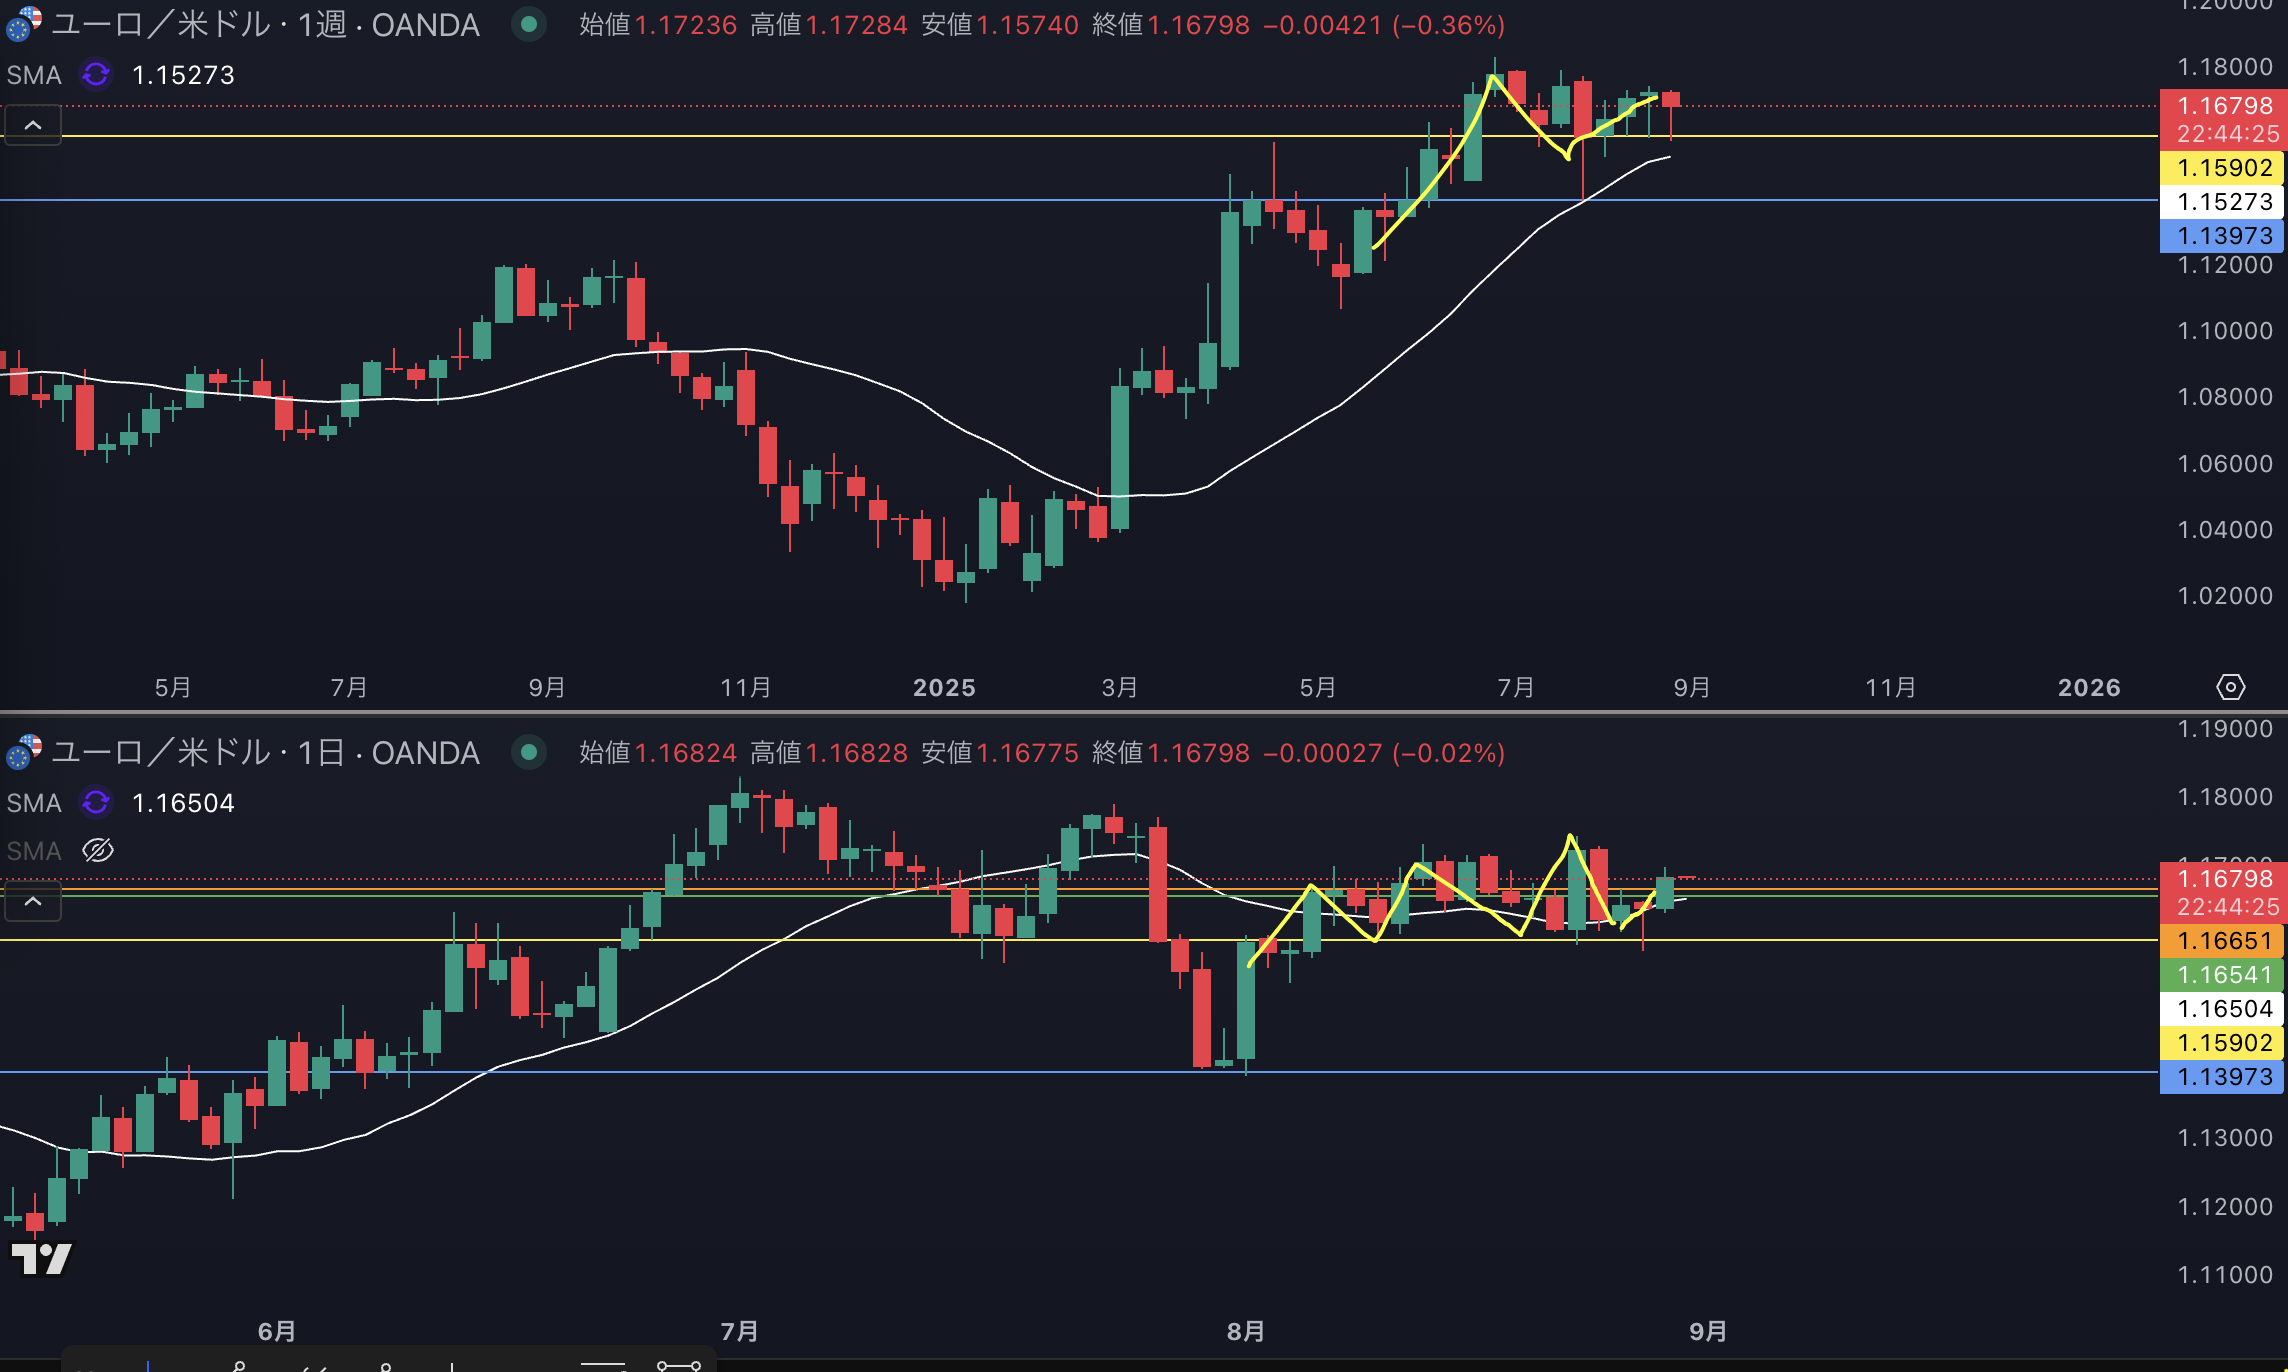Viewport: 2288px width, 1372px height.
Task: Click the 1.11000 tick on daily price scale
Action: coord(2225,1275)
